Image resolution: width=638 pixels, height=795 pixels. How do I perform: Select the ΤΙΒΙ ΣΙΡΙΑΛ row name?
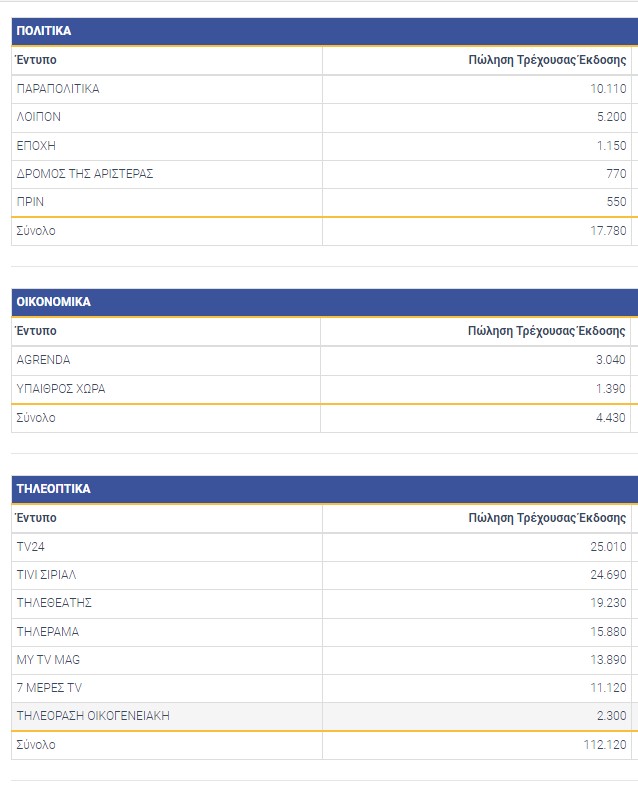click(x=47, y=575)
